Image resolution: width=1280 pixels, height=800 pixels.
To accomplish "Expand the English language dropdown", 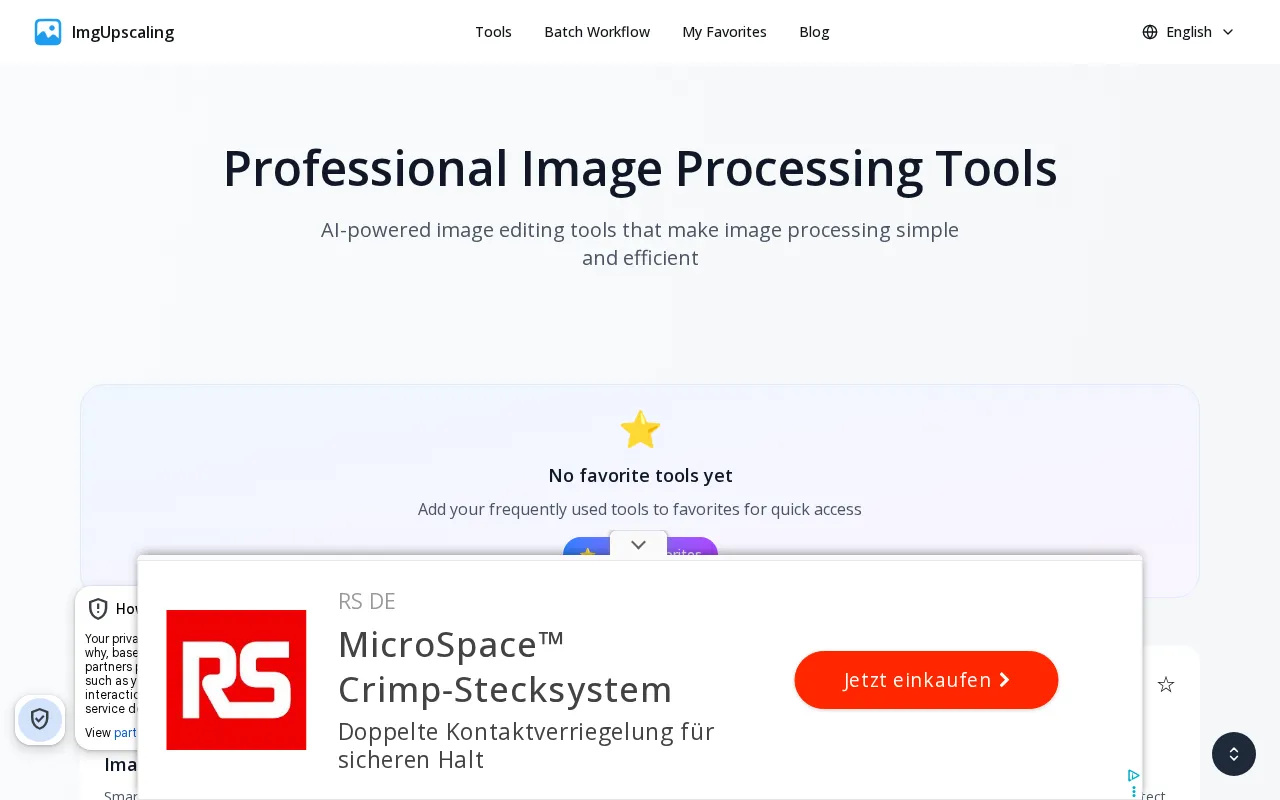I will pos(1189,32).
